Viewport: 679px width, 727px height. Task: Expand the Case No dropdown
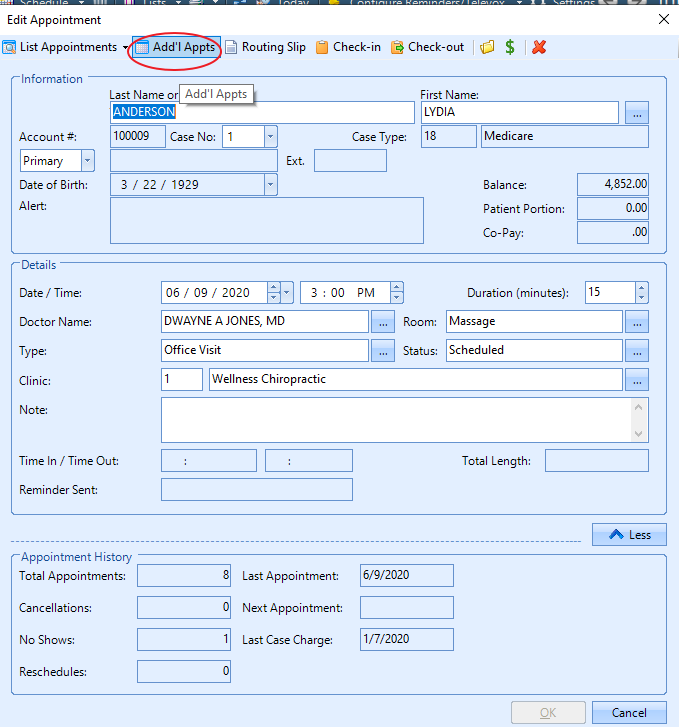point(270,137)
